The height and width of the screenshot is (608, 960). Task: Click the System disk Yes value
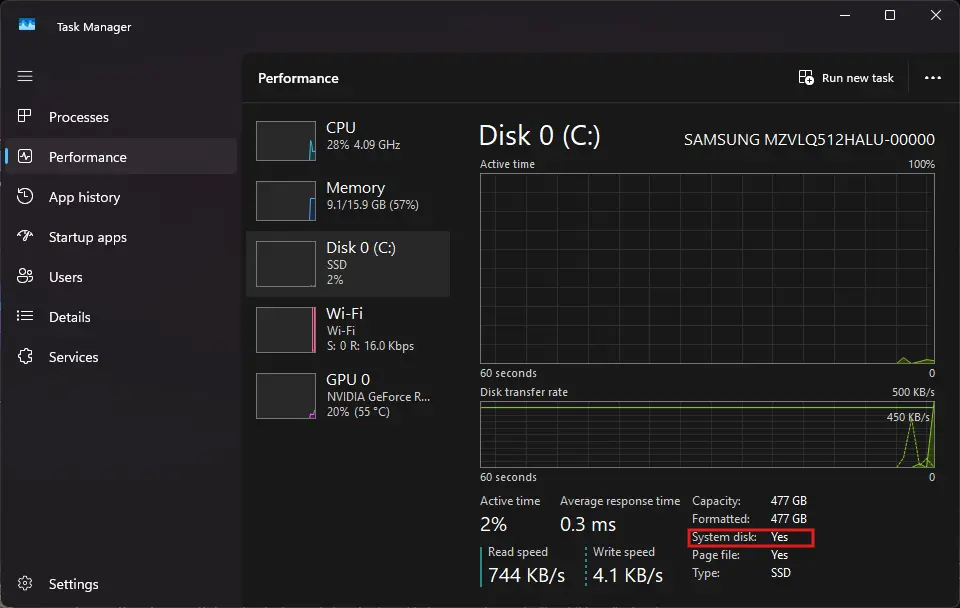779,537
